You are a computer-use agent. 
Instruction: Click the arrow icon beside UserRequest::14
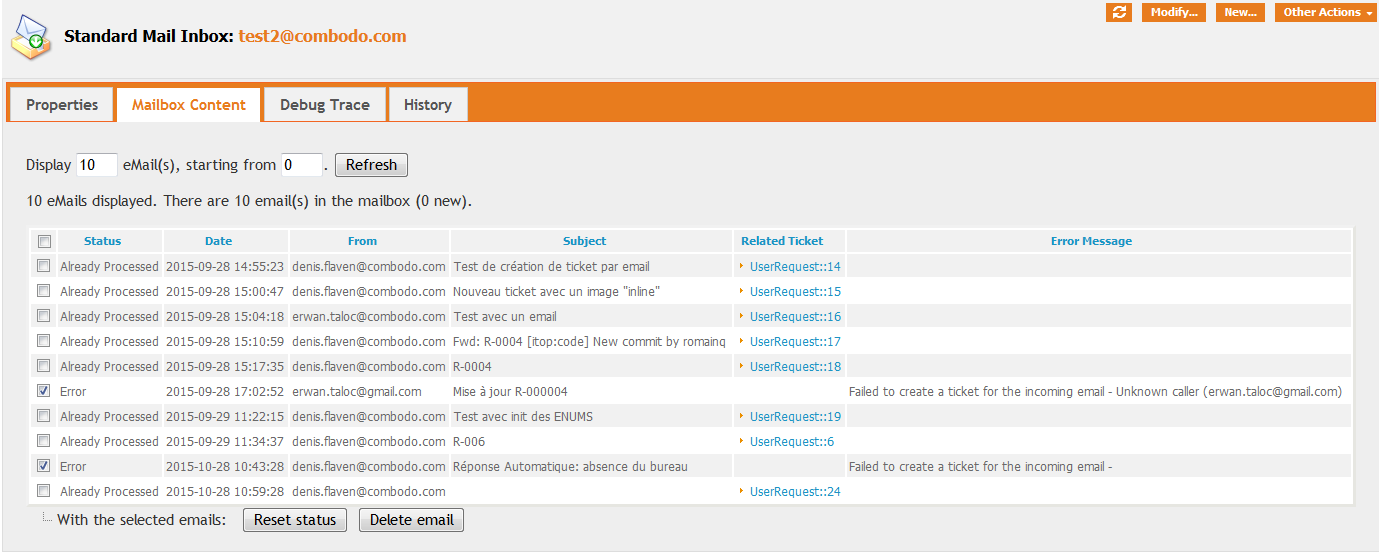tap(741, 266)
